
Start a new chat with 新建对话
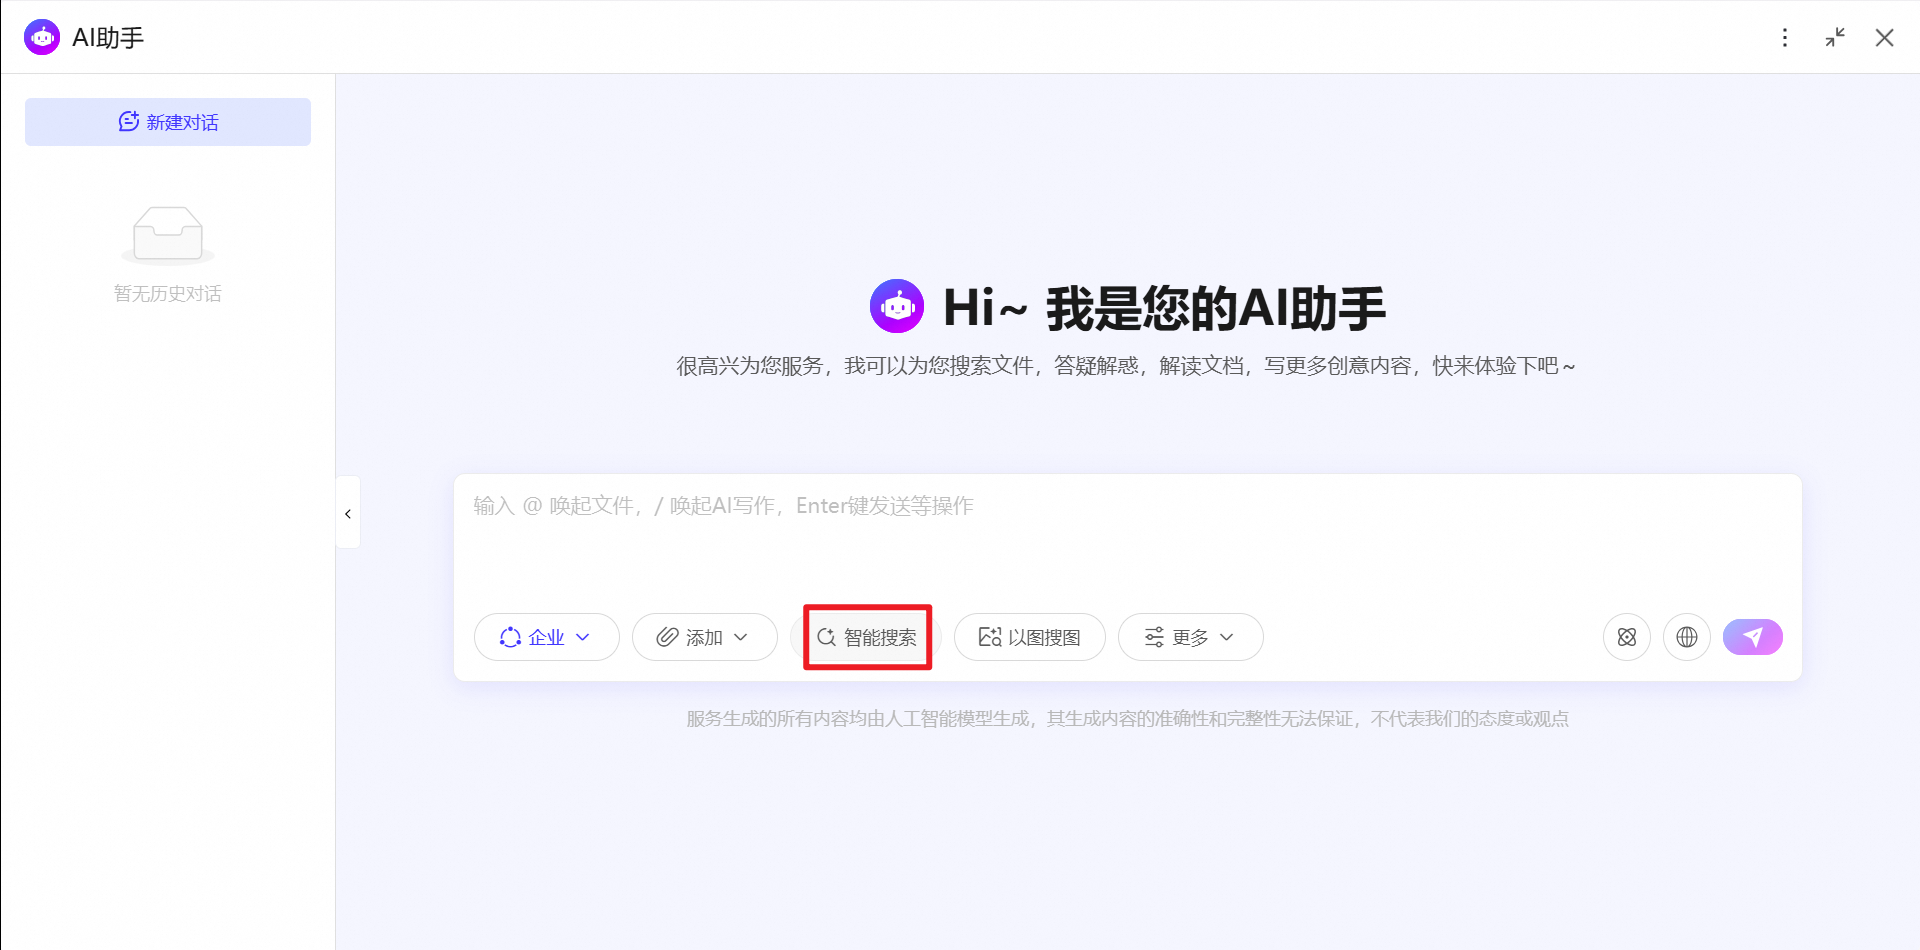point(168,122)
